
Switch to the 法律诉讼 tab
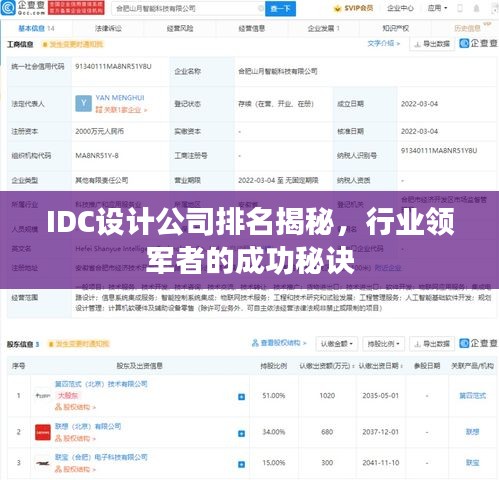[108, 28]
